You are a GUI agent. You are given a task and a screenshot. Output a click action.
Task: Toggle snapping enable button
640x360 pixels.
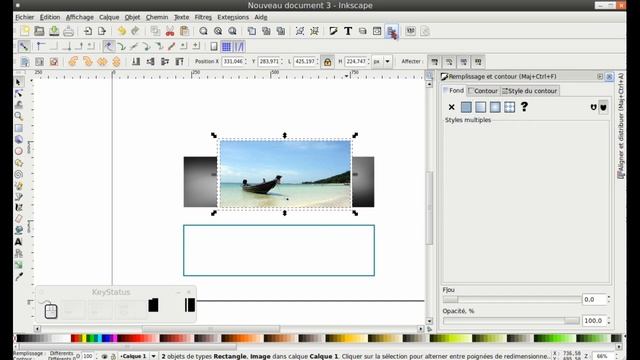(24, 47)
